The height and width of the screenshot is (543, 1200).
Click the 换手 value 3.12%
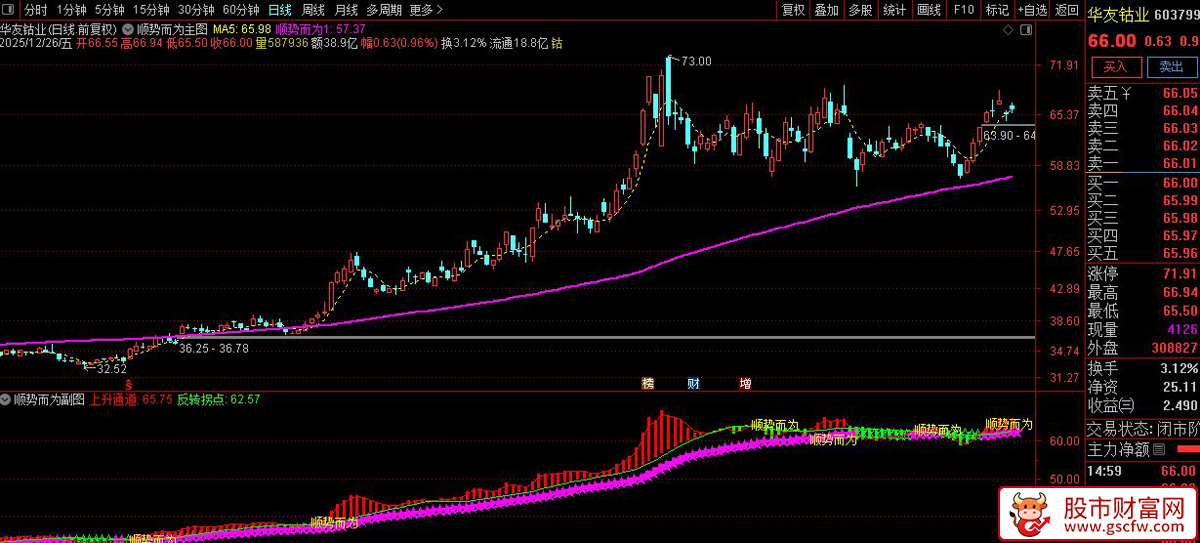[1179, 368]
